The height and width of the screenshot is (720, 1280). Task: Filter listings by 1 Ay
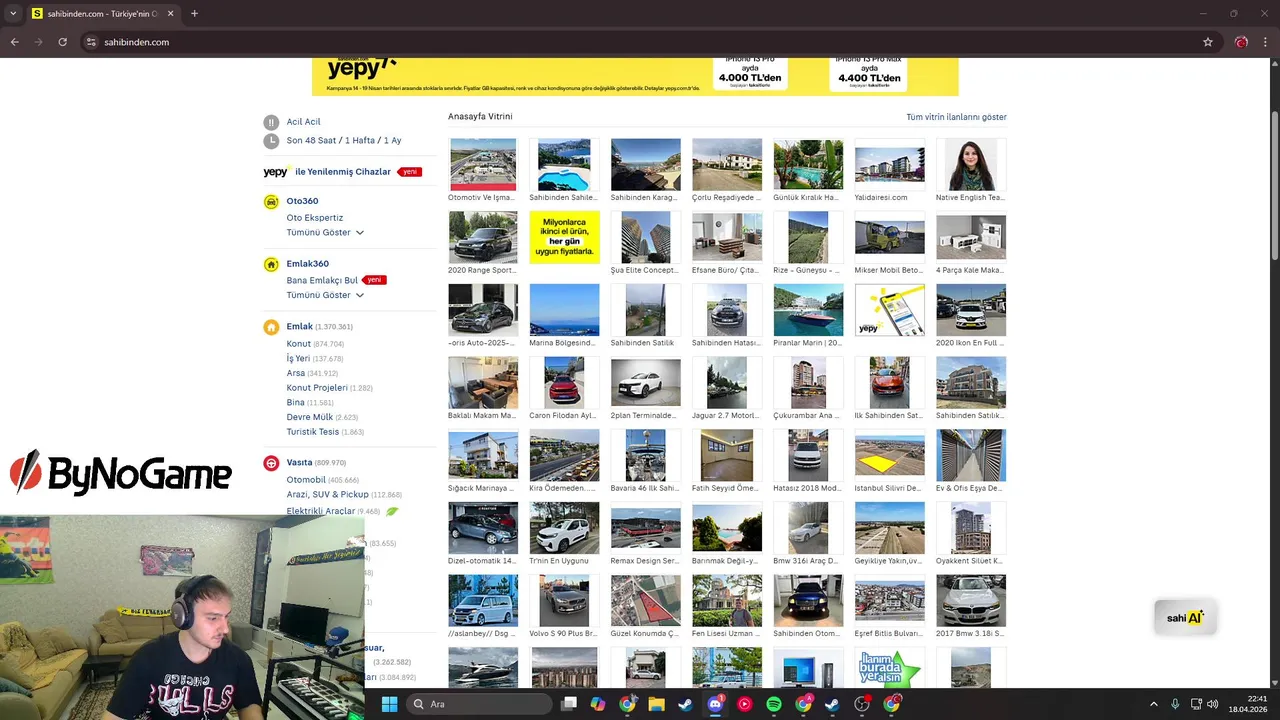(392, 141)
